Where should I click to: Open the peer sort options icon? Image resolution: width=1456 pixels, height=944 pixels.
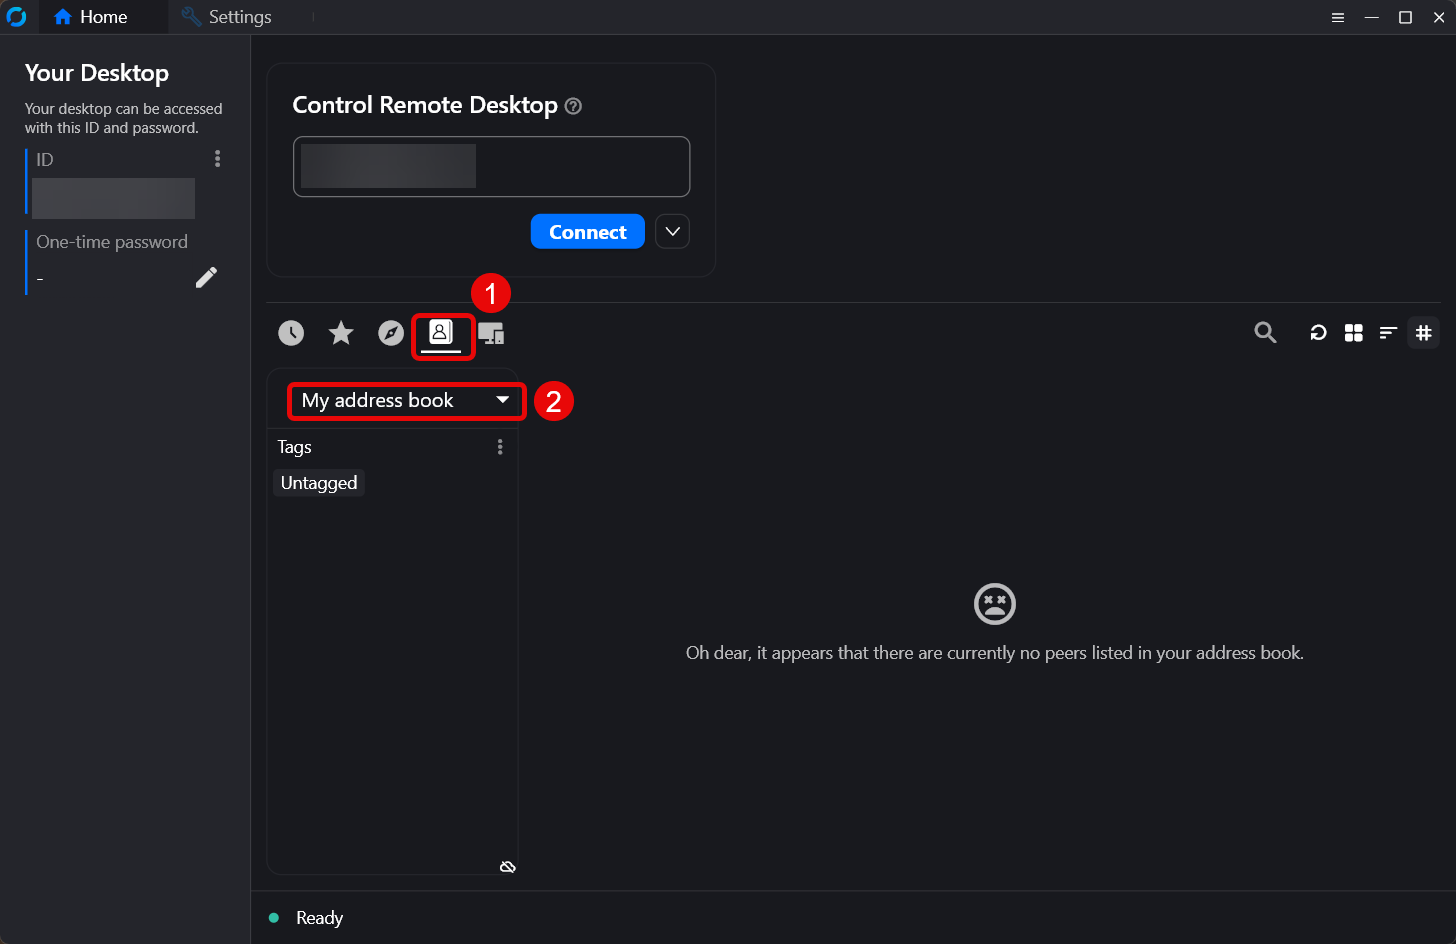(1388, 333)
